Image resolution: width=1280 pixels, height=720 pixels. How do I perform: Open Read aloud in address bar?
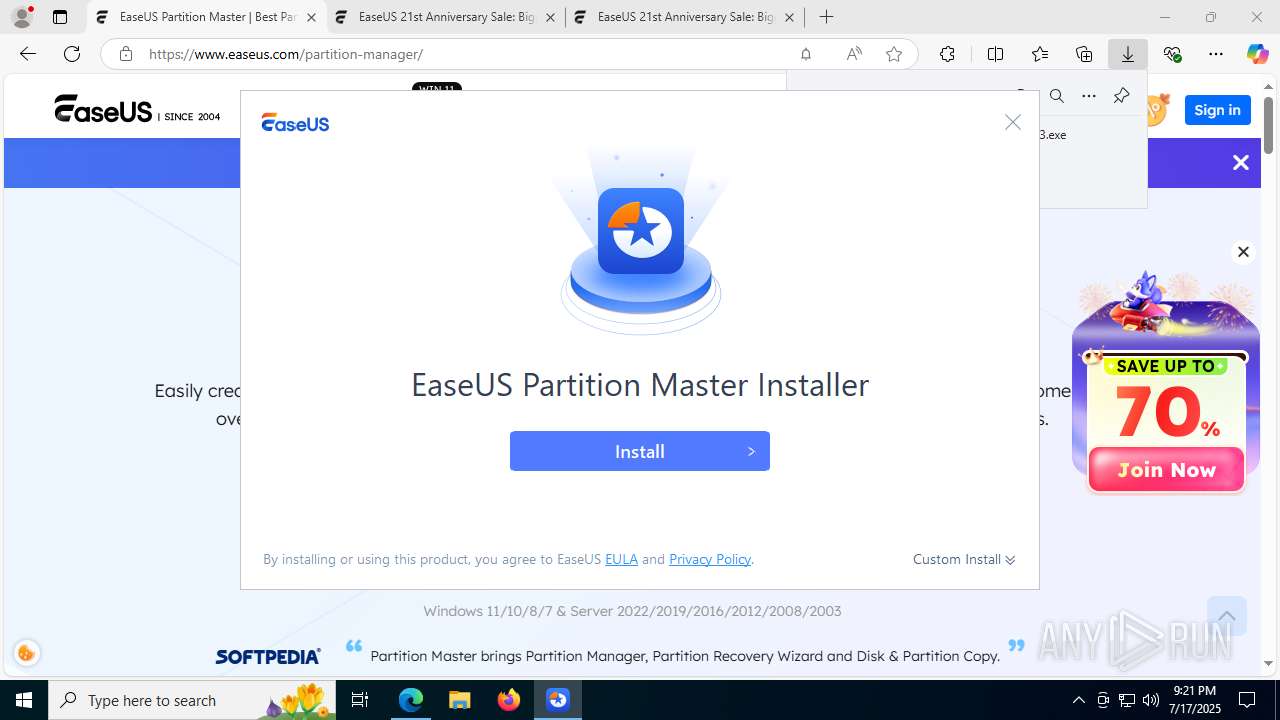point(854,54)
